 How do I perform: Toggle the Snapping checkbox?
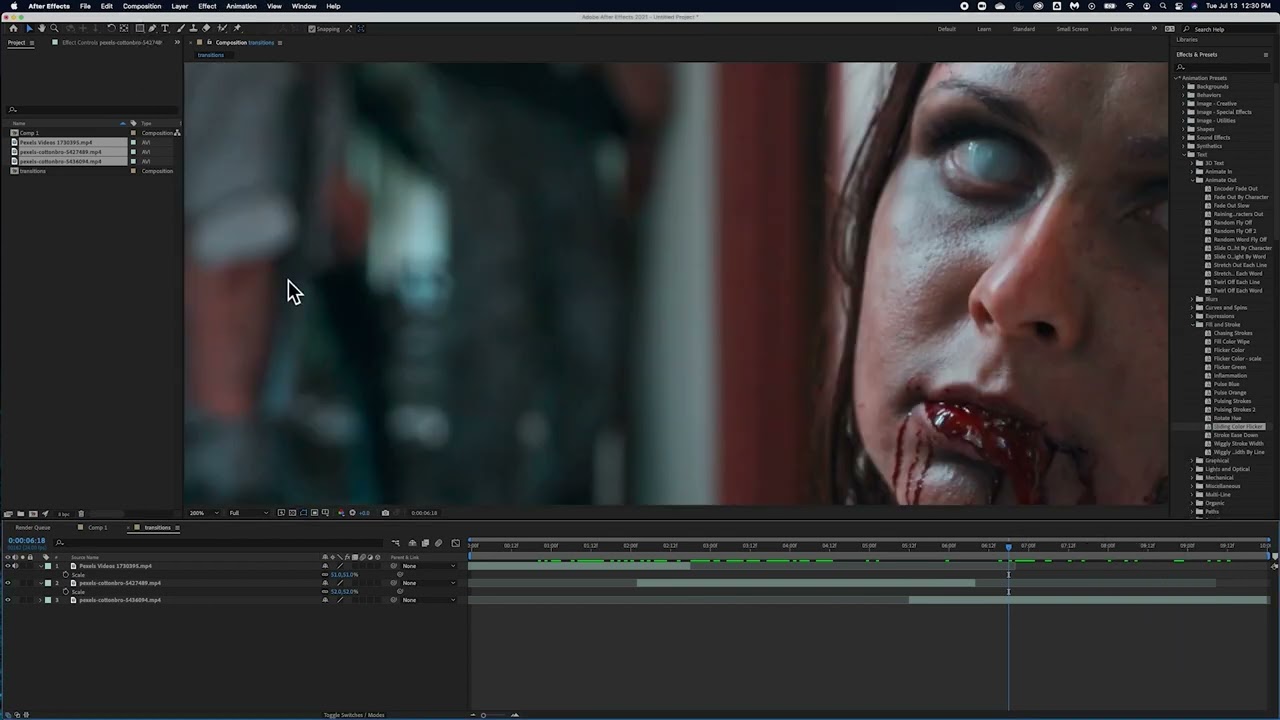(312, 29)
